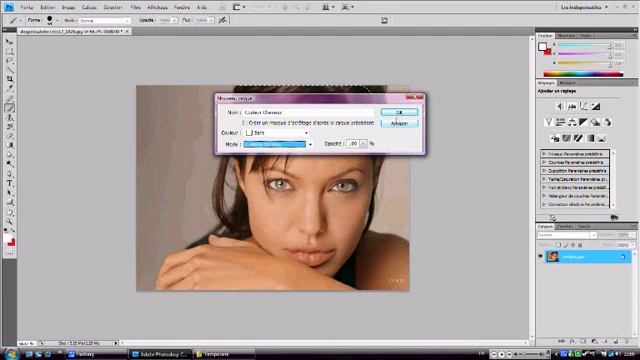Viewport: 640px width, 360px height.
Task: Add a Black & White adjustment icon
Action: (584, 122)
